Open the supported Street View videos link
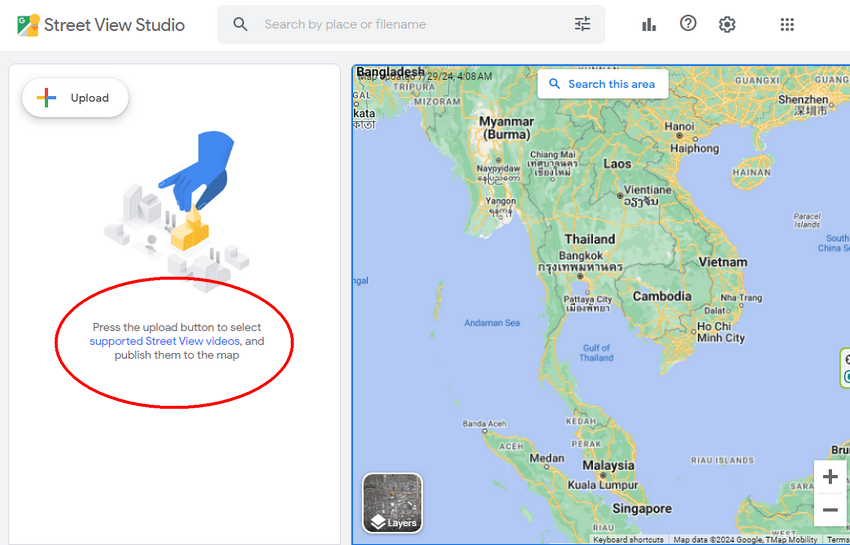 164,341
